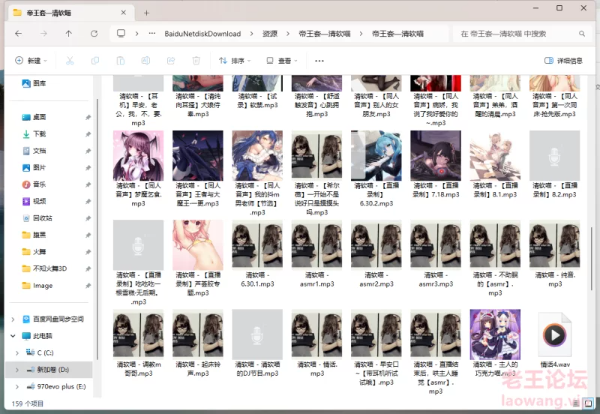Expand the 新加卷 (D:) drive node
The width and height of the screenshot is (600, 414).
tap(17, 370)
